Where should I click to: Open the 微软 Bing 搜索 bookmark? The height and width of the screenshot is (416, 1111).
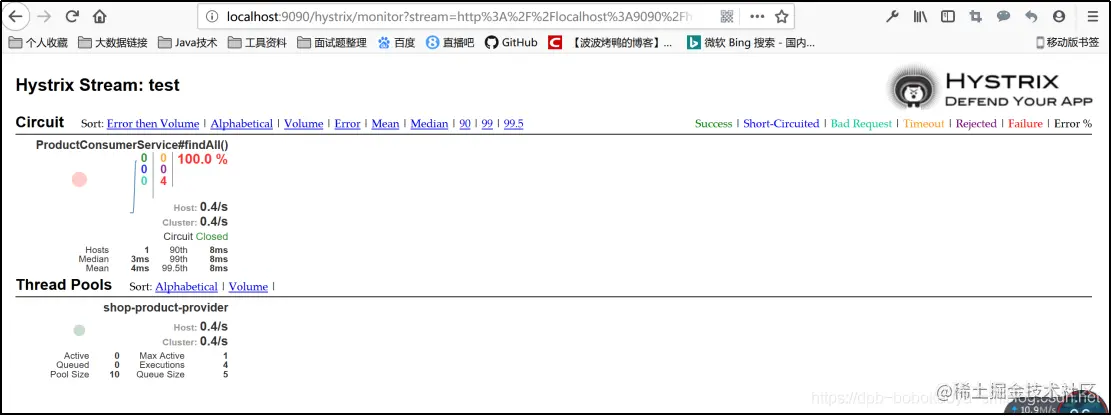751,43
